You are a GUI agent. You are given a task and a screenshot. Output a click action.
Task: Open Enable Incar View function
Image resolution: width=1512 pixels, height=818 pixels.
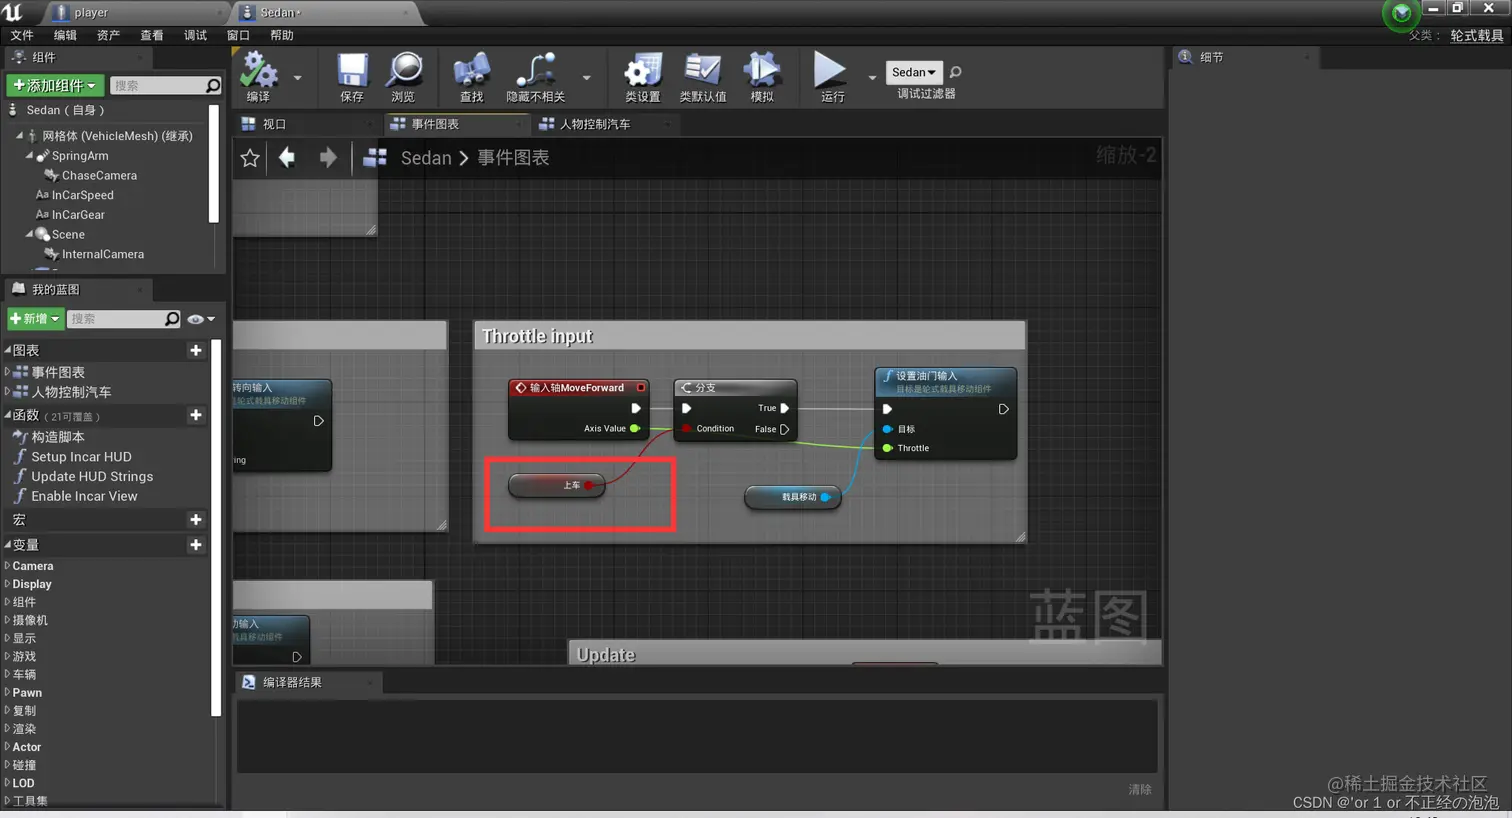[84, 496]
